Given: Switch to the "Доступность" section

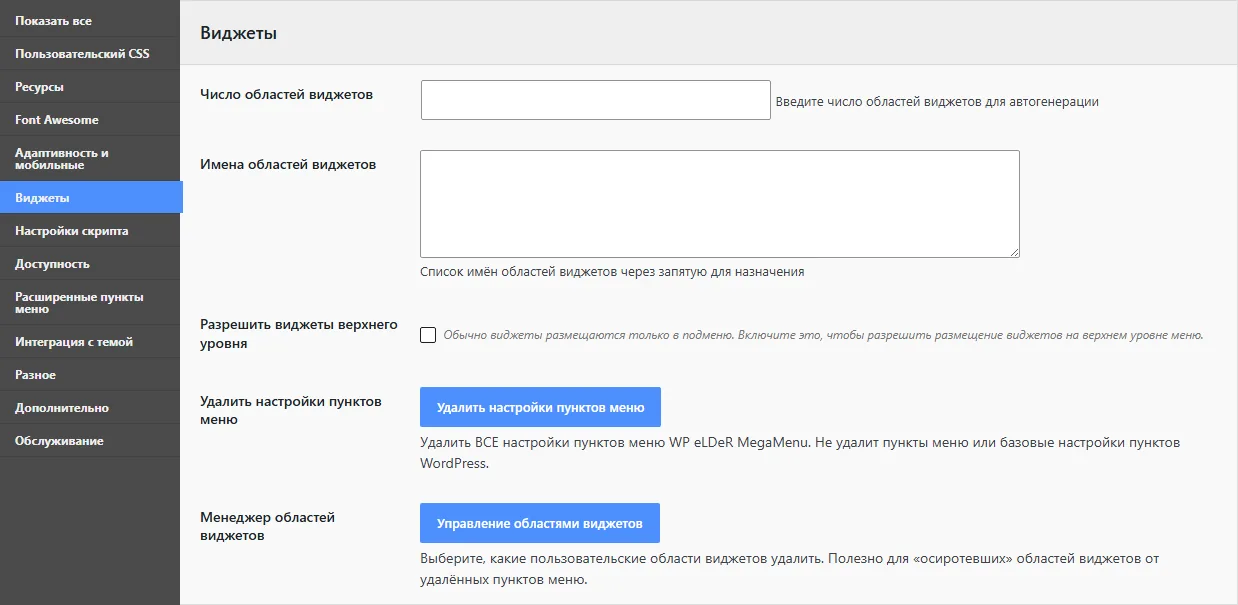Looking at the screenshot, I should pyautogui.click(x=90, y=264).
